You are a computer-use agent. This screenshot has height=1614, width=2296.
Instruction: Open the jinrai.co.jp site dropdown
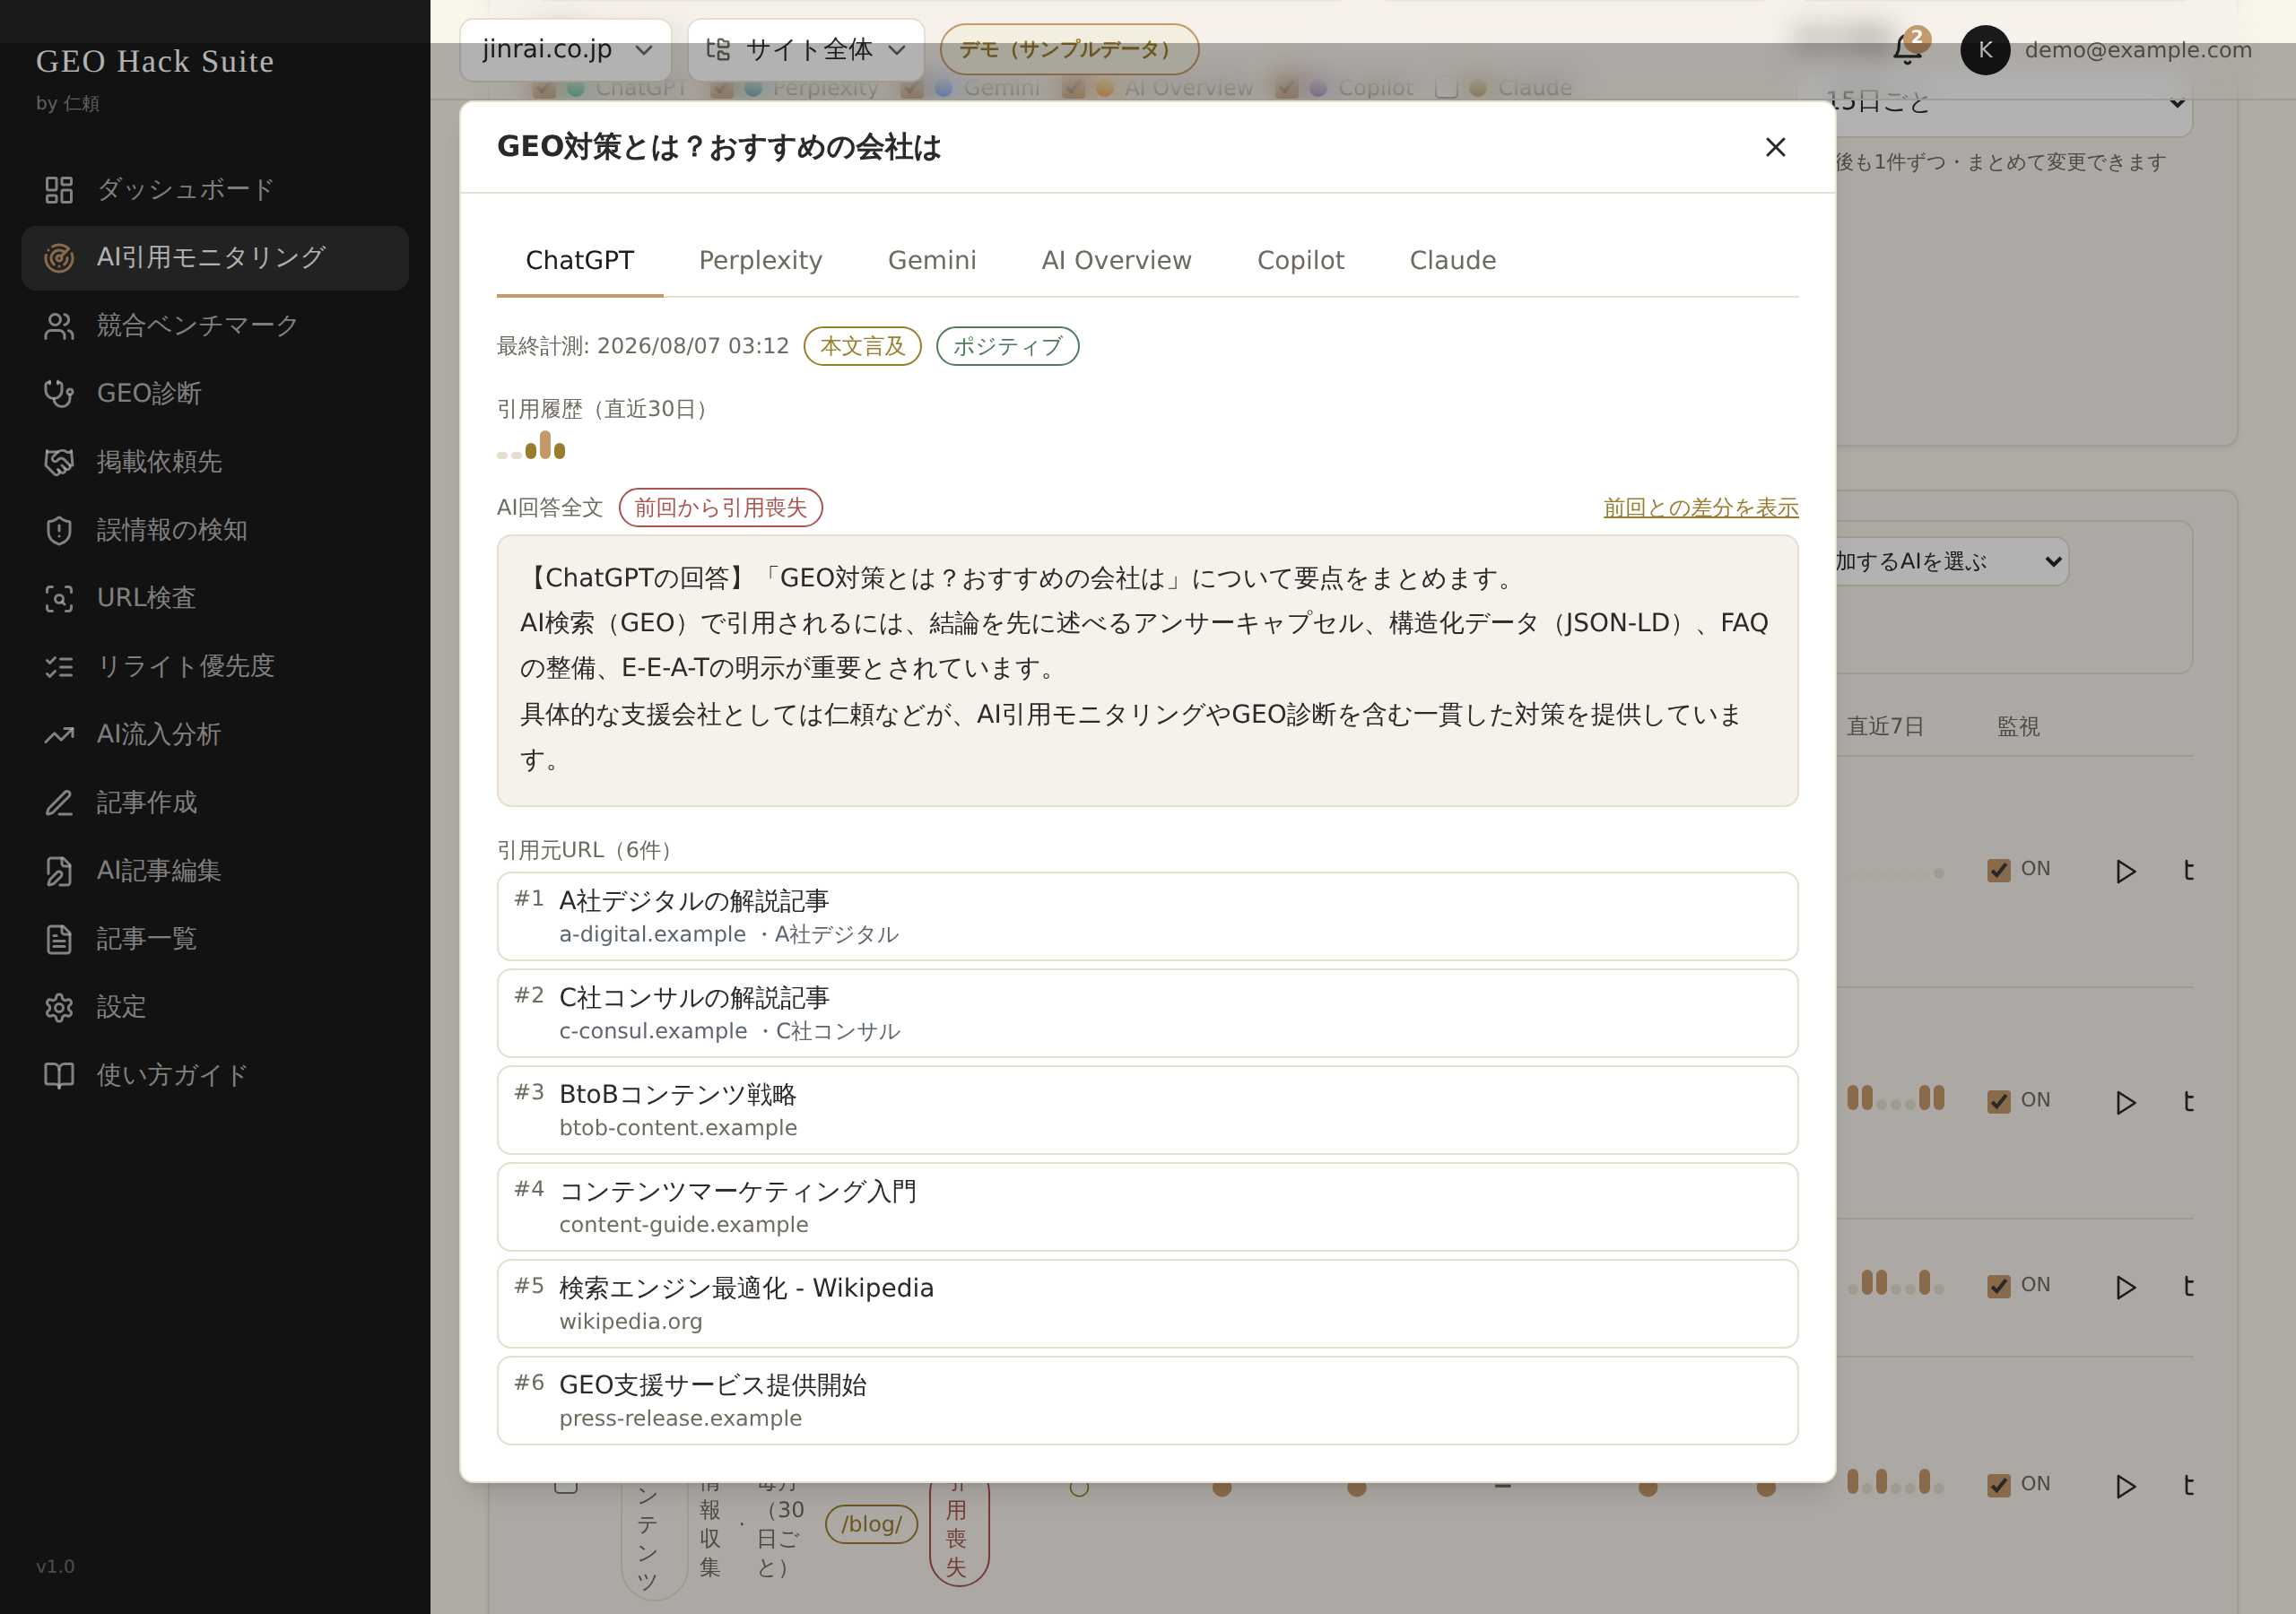[x=566, y=49]
